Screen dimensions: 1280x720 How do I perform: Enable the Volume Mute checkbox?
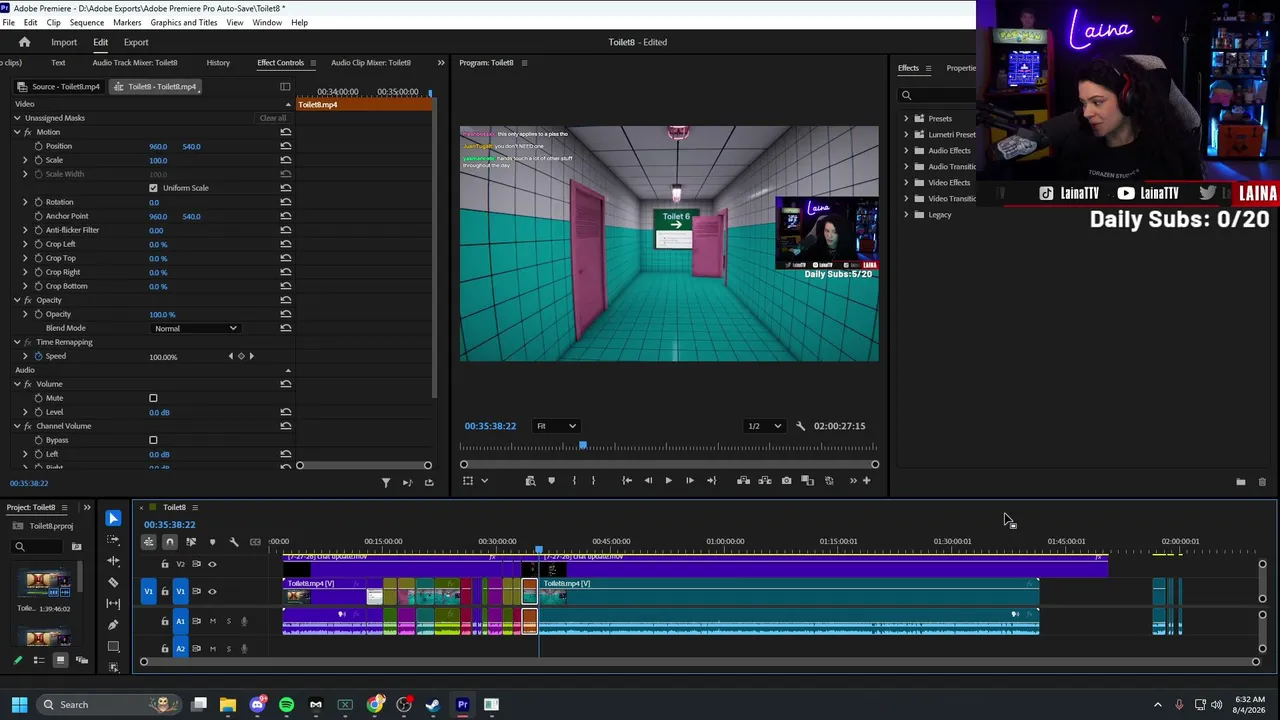click(153, 398)
